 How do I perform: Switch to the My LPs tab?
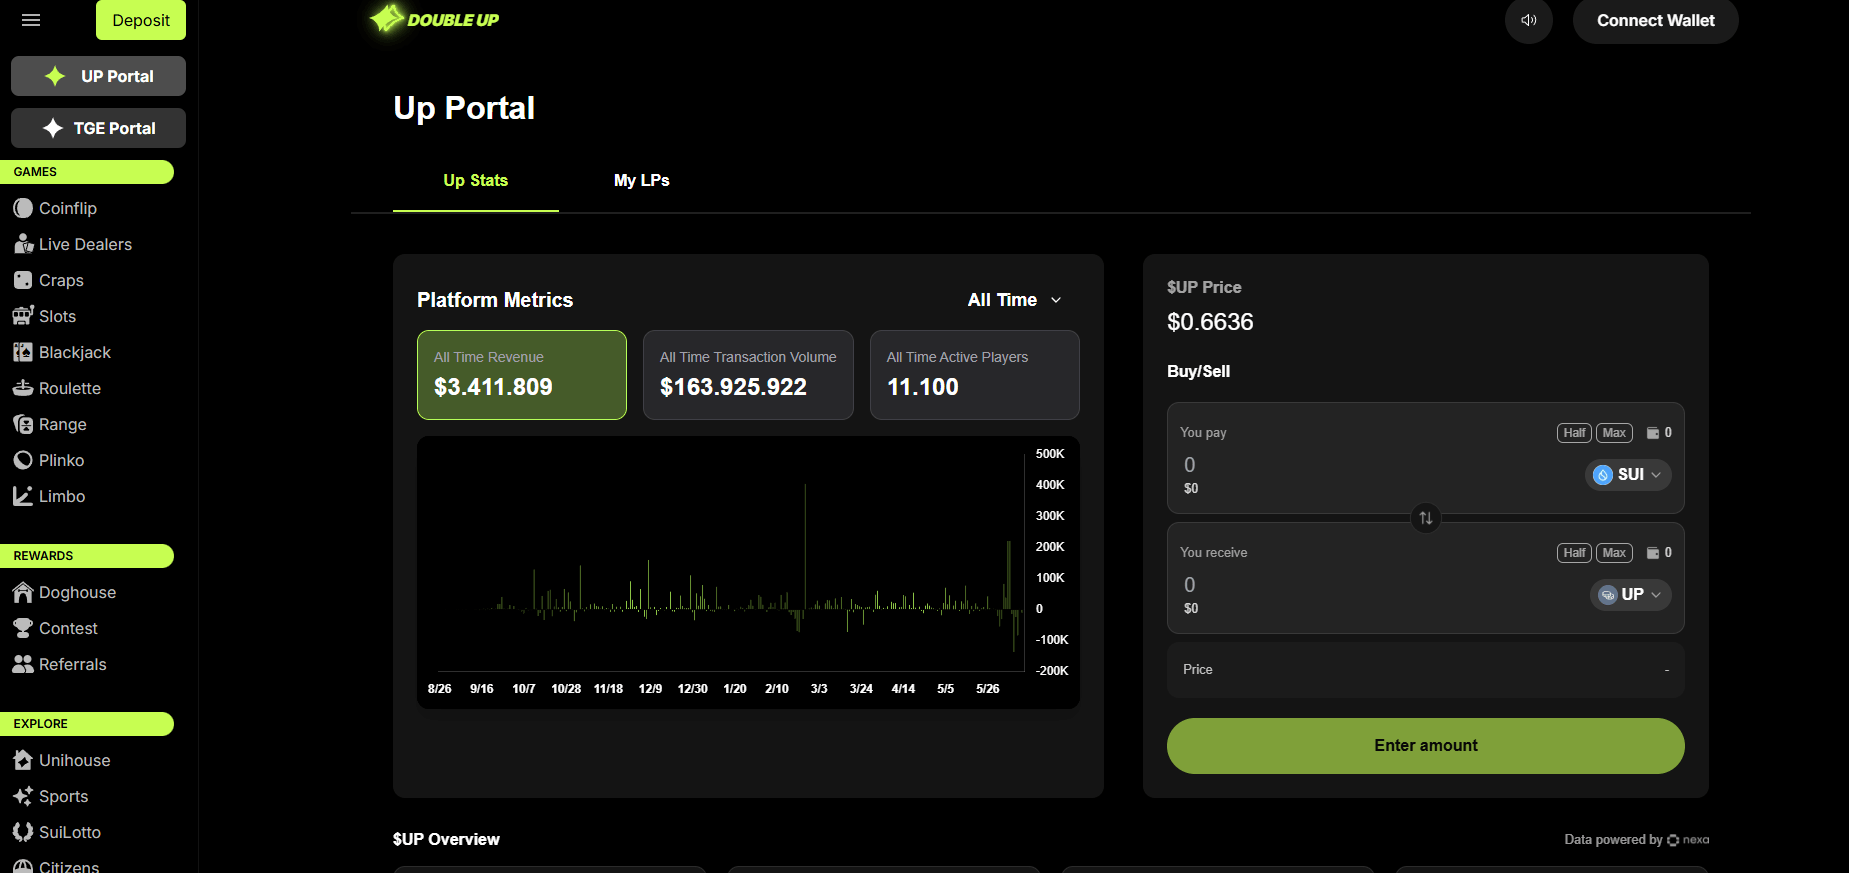click(x=641, y=181)
